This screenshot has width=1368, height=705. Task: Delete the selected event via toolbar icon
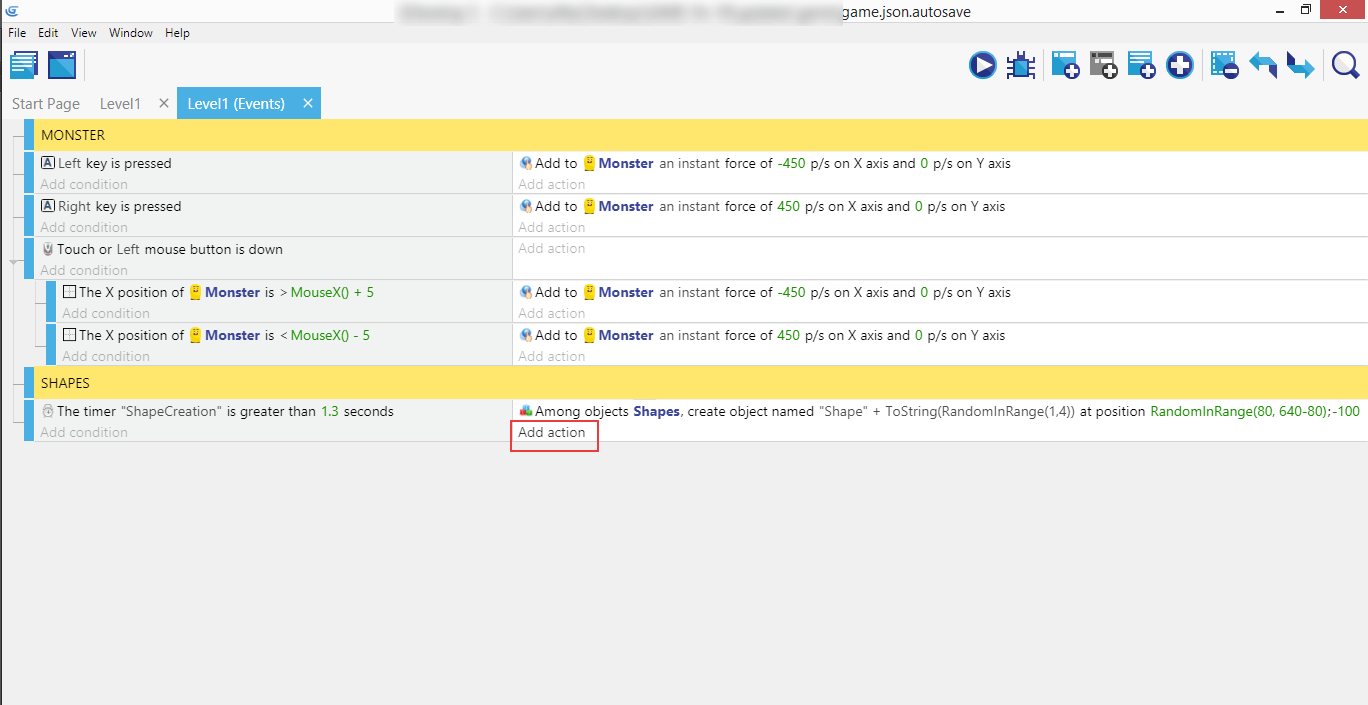point(1224,66)
